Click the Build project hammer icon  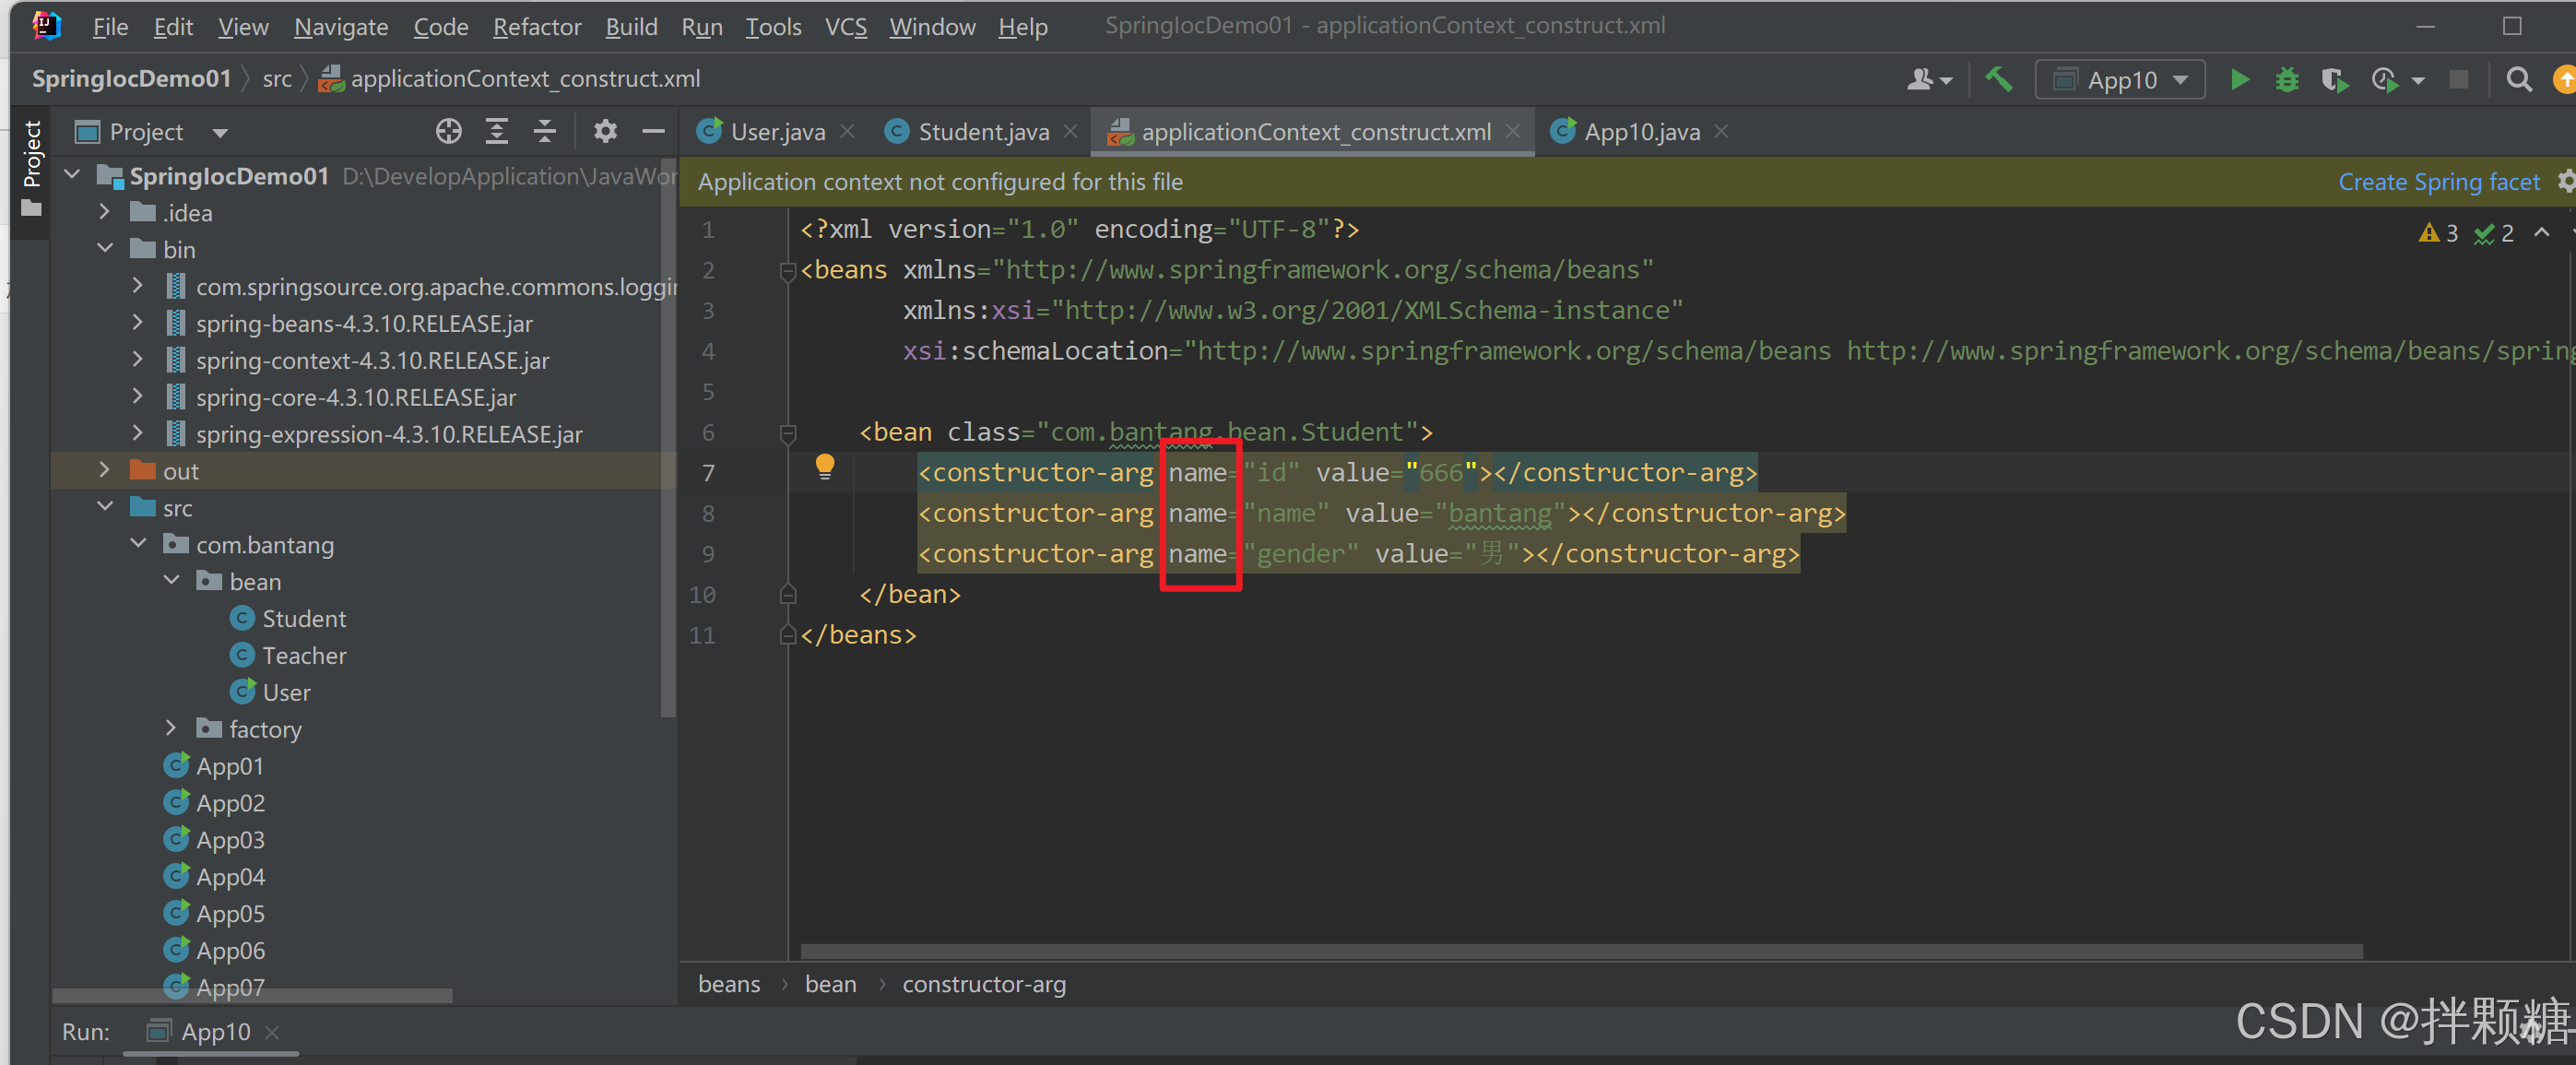pos(1997,80)
